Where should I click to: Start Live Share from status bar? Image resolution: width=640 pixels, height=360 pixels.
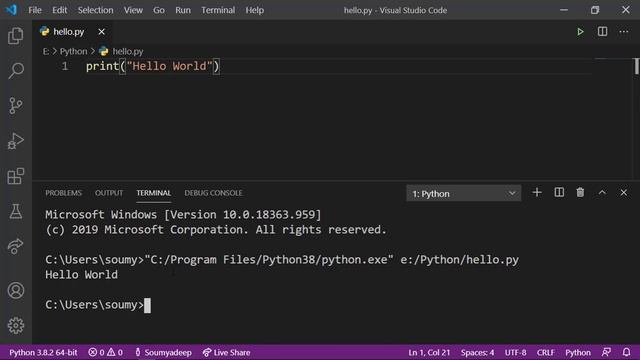(227, 352)
